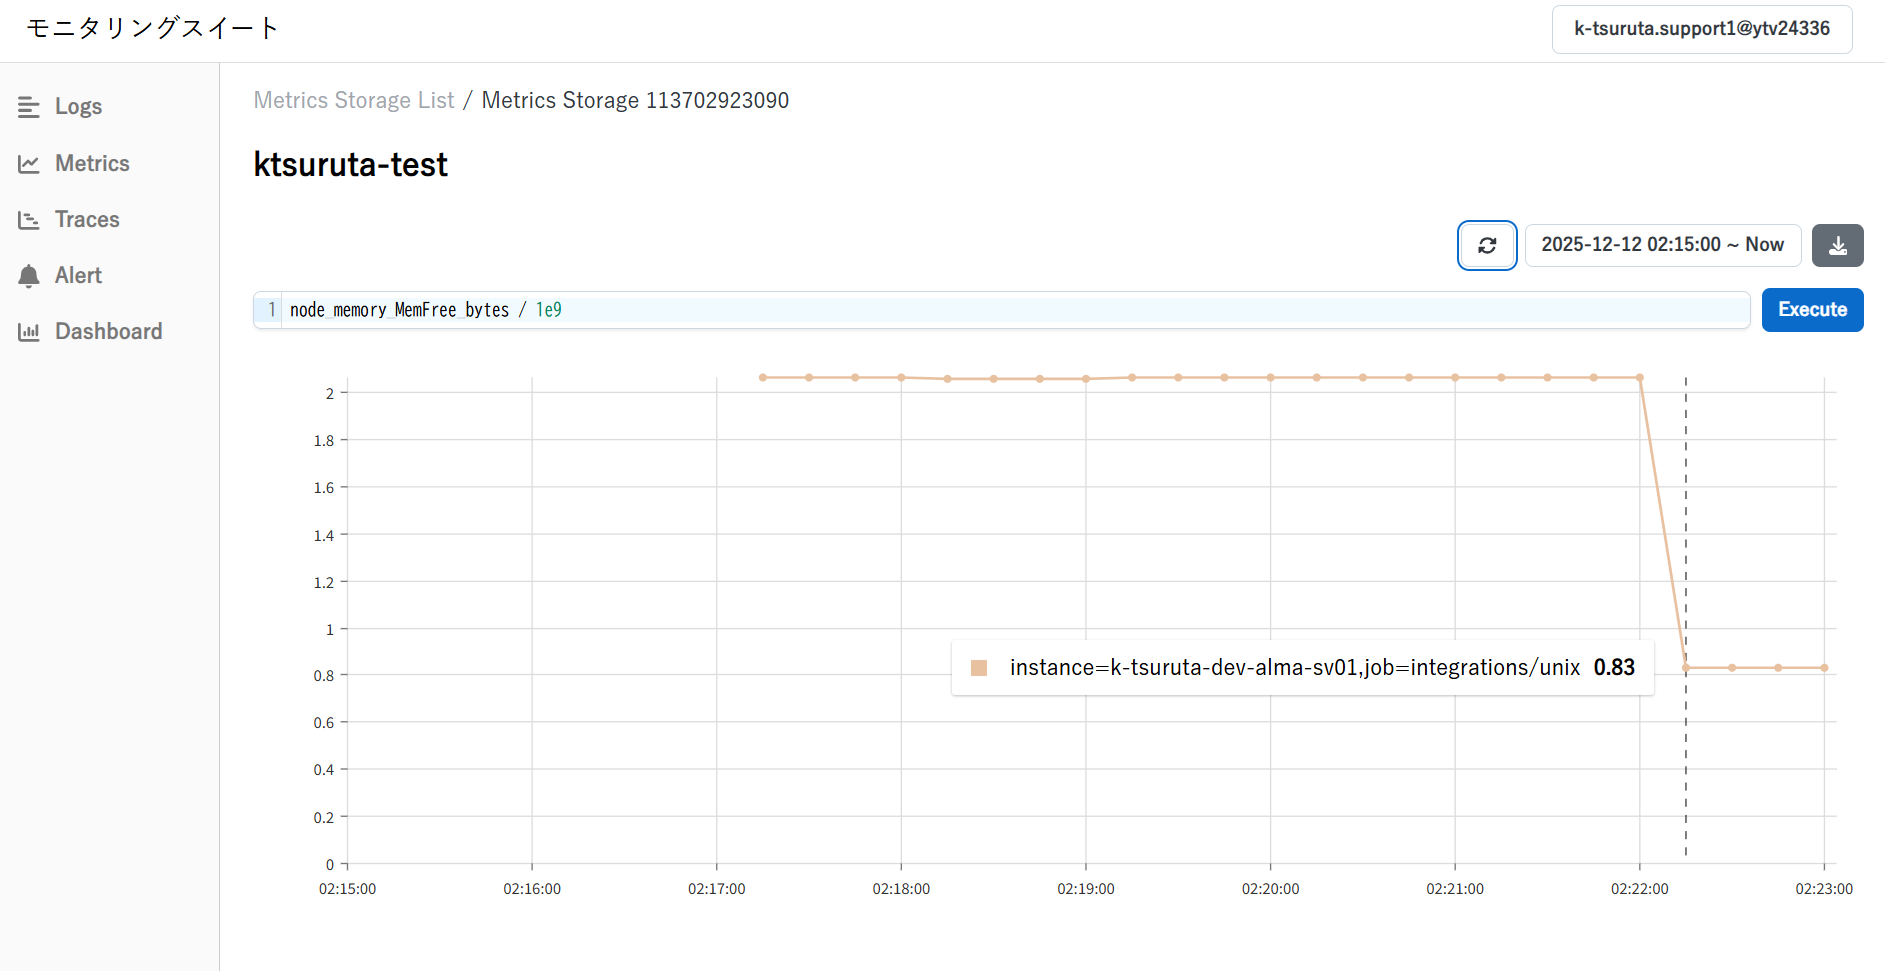Download the metrics data
Image resolution: width=1885 pixels, height=971 pixels.
click(x=1838, y=245)
